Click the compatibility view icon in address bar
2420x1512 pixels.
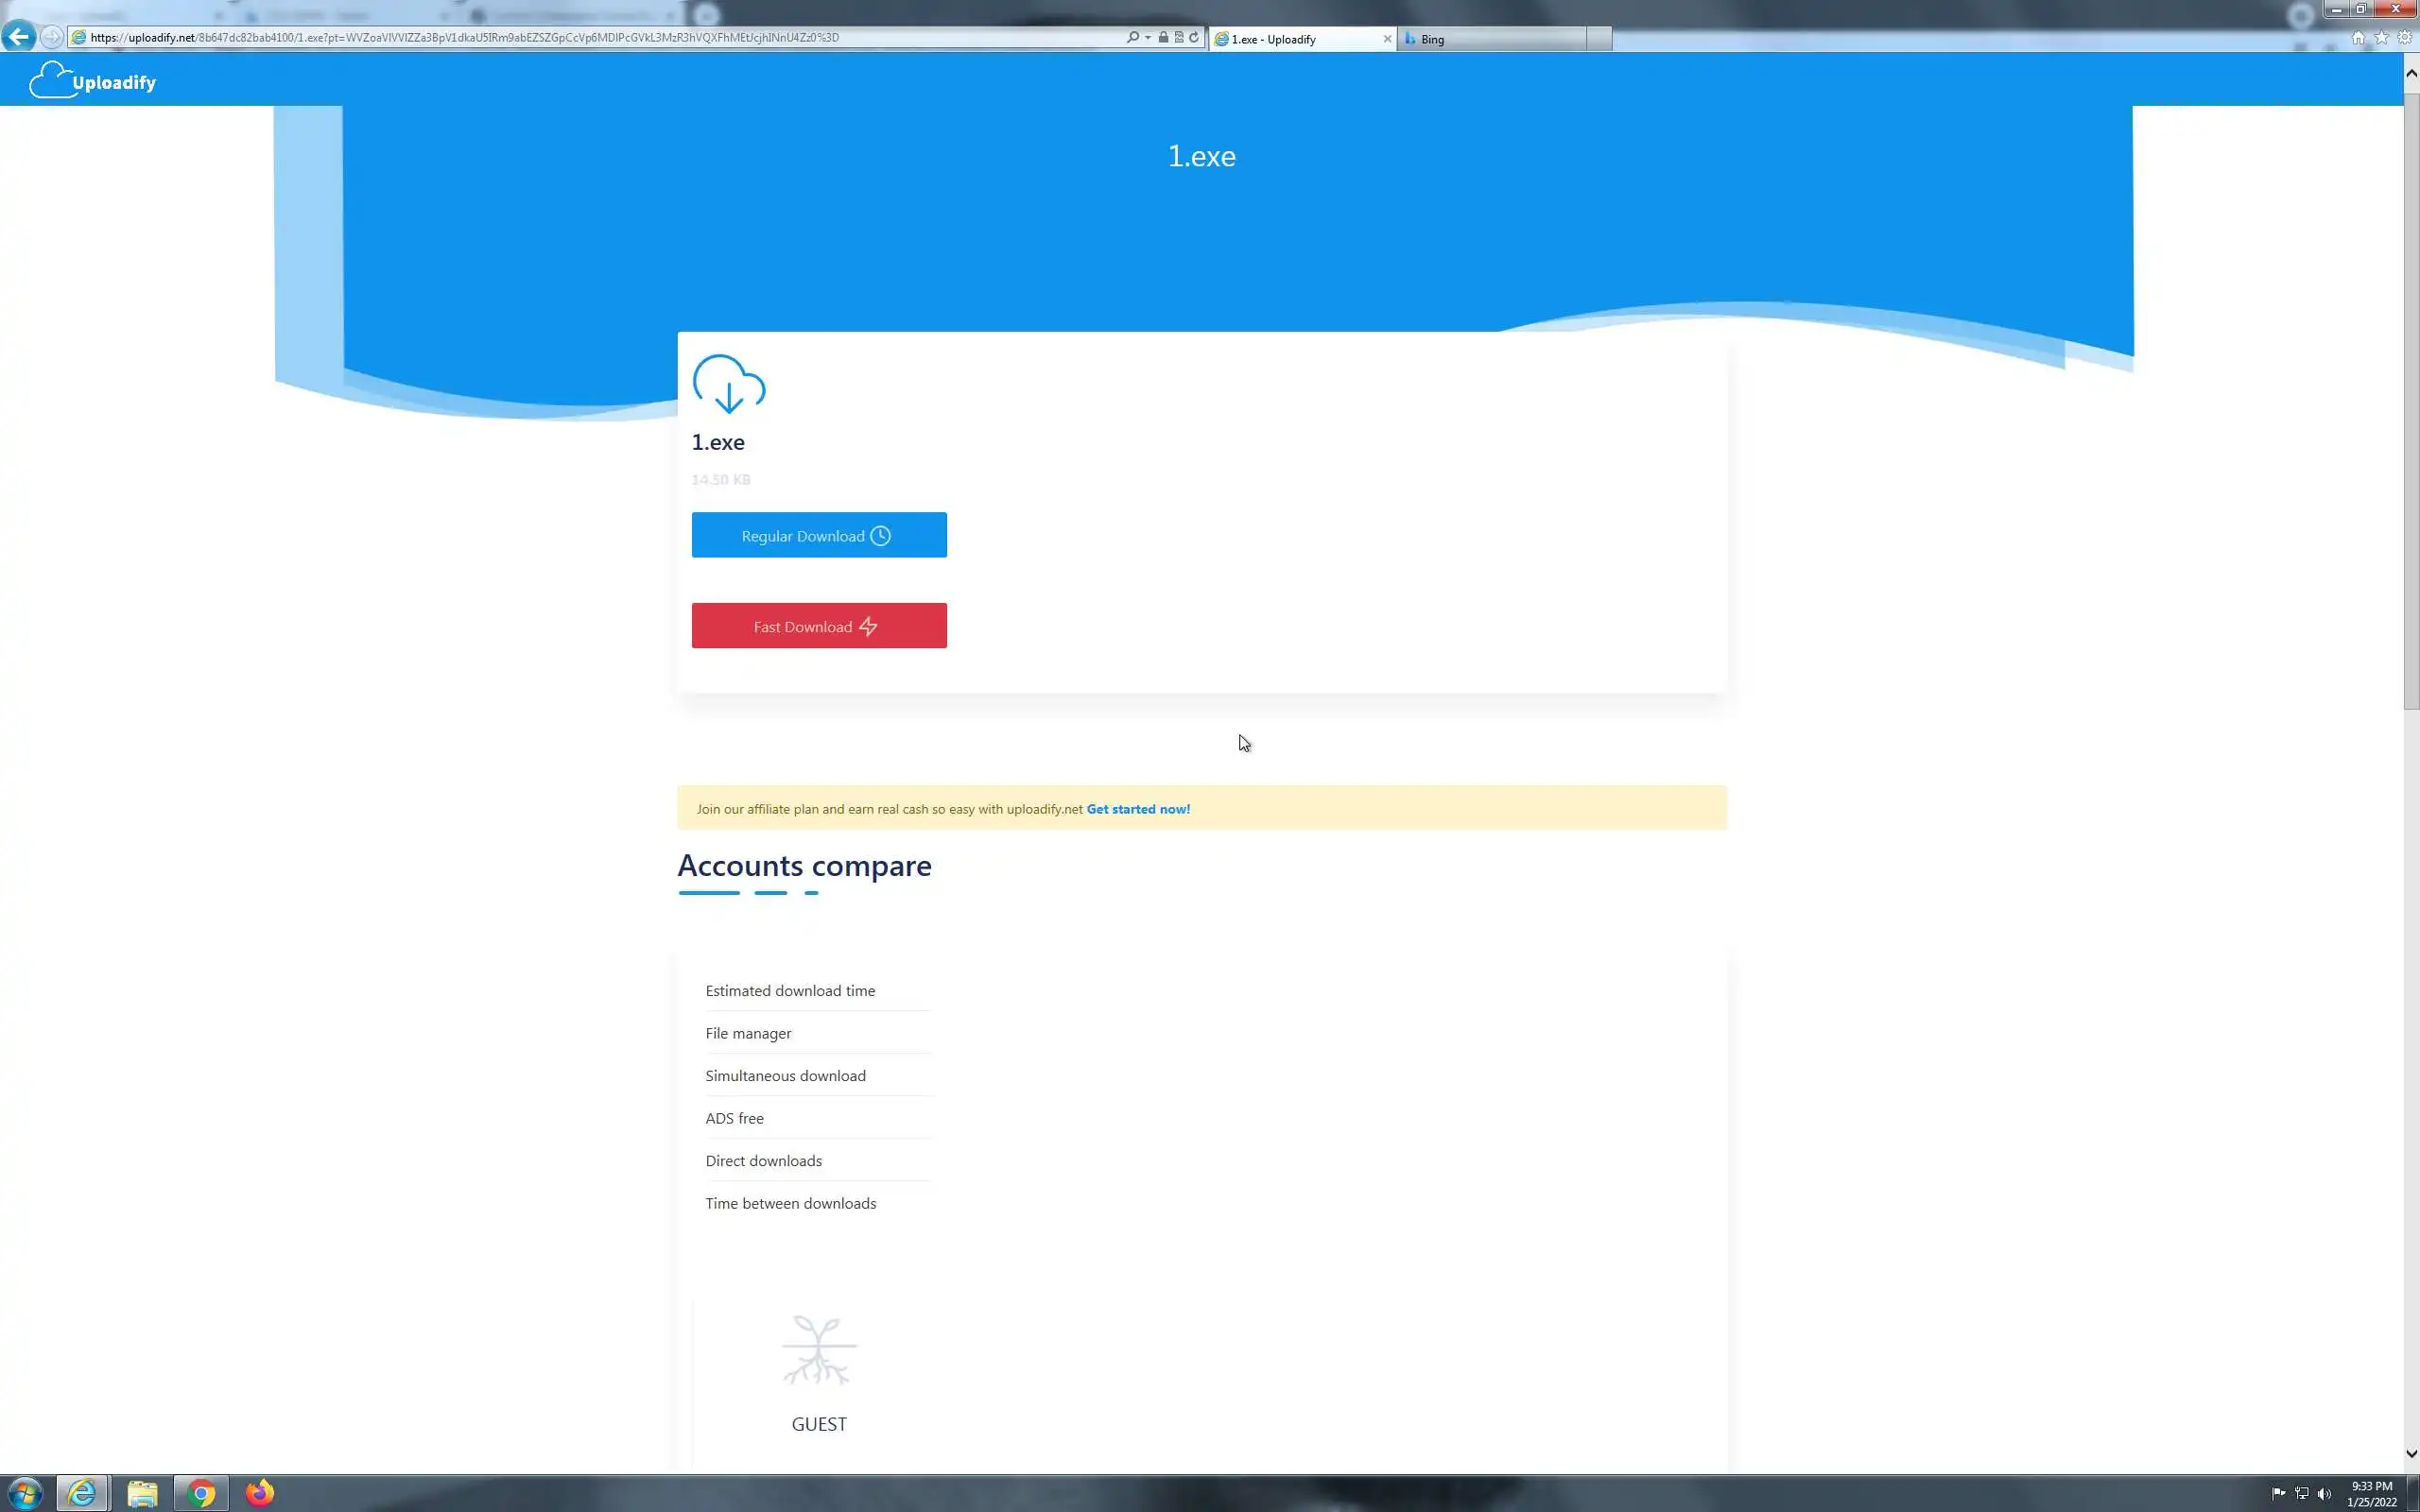[x=1178, y=37]
